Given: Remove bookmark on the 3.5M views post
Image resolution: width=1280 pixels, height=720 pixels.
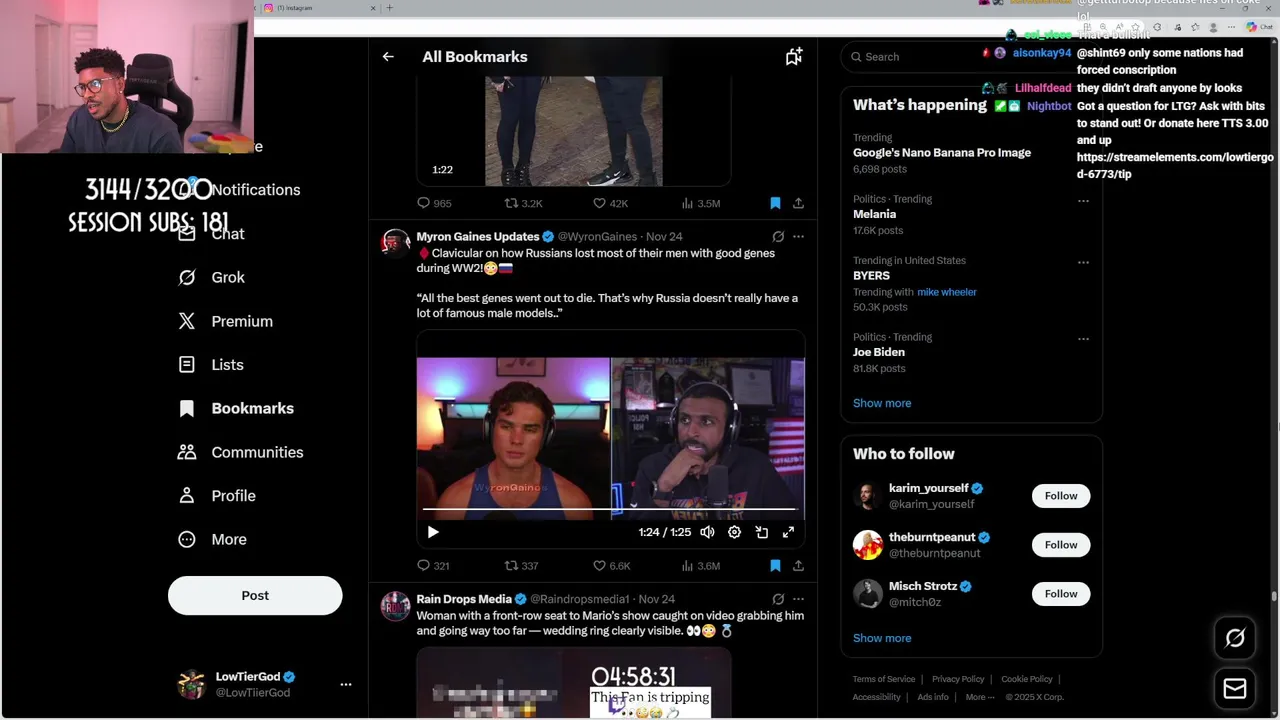Looking at the screenshot, I should [x=775, y=203].
